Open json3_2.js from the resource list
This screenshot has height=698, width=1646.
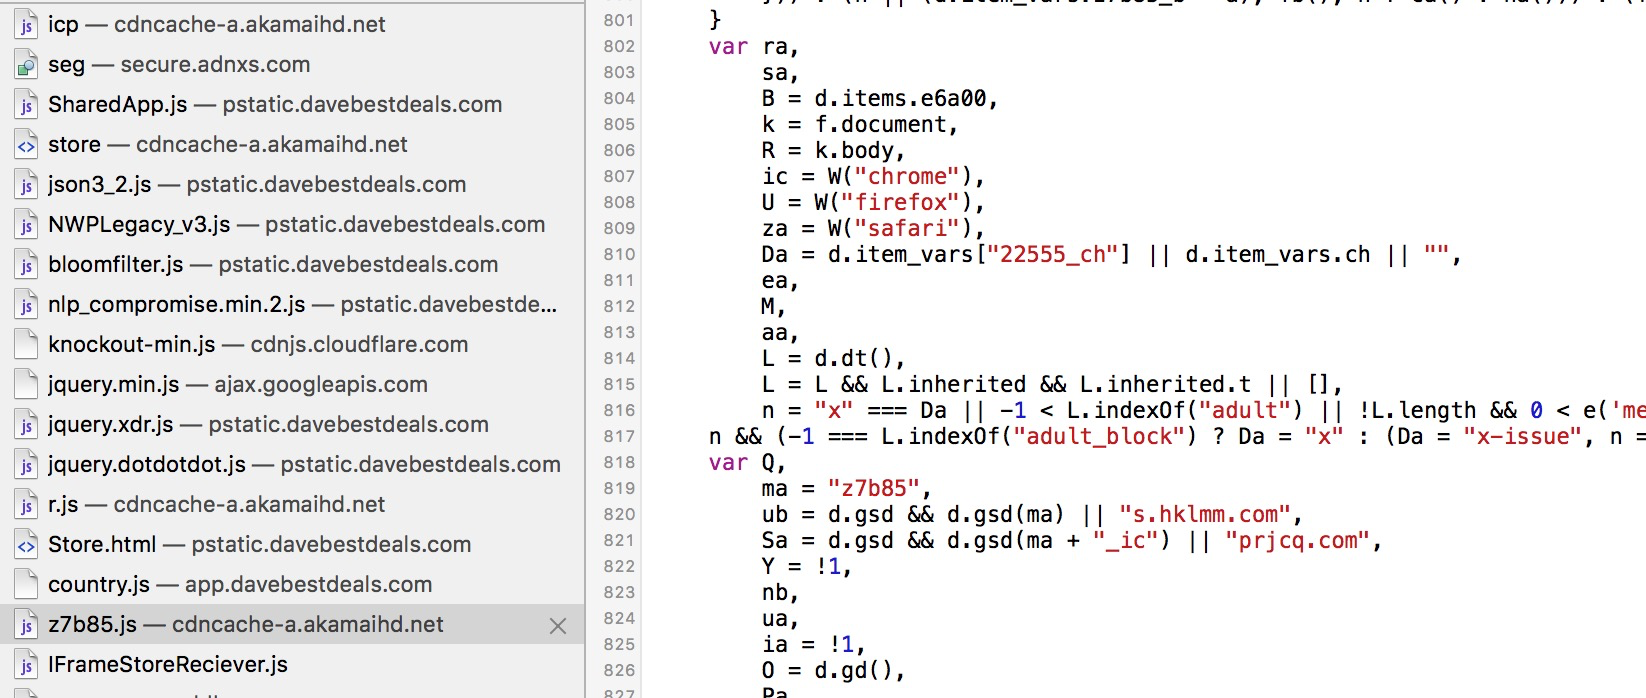[x=256, y=185]
